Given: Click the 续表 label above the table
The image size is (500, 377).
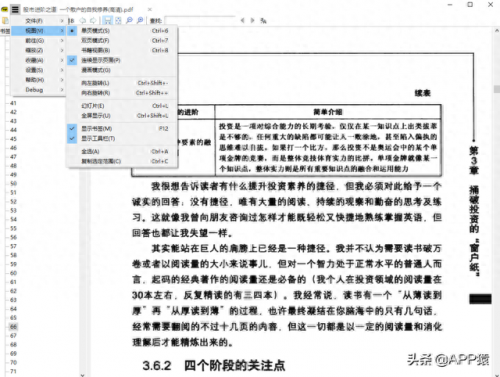Looking at the screenshot, I should coord(423,93).
